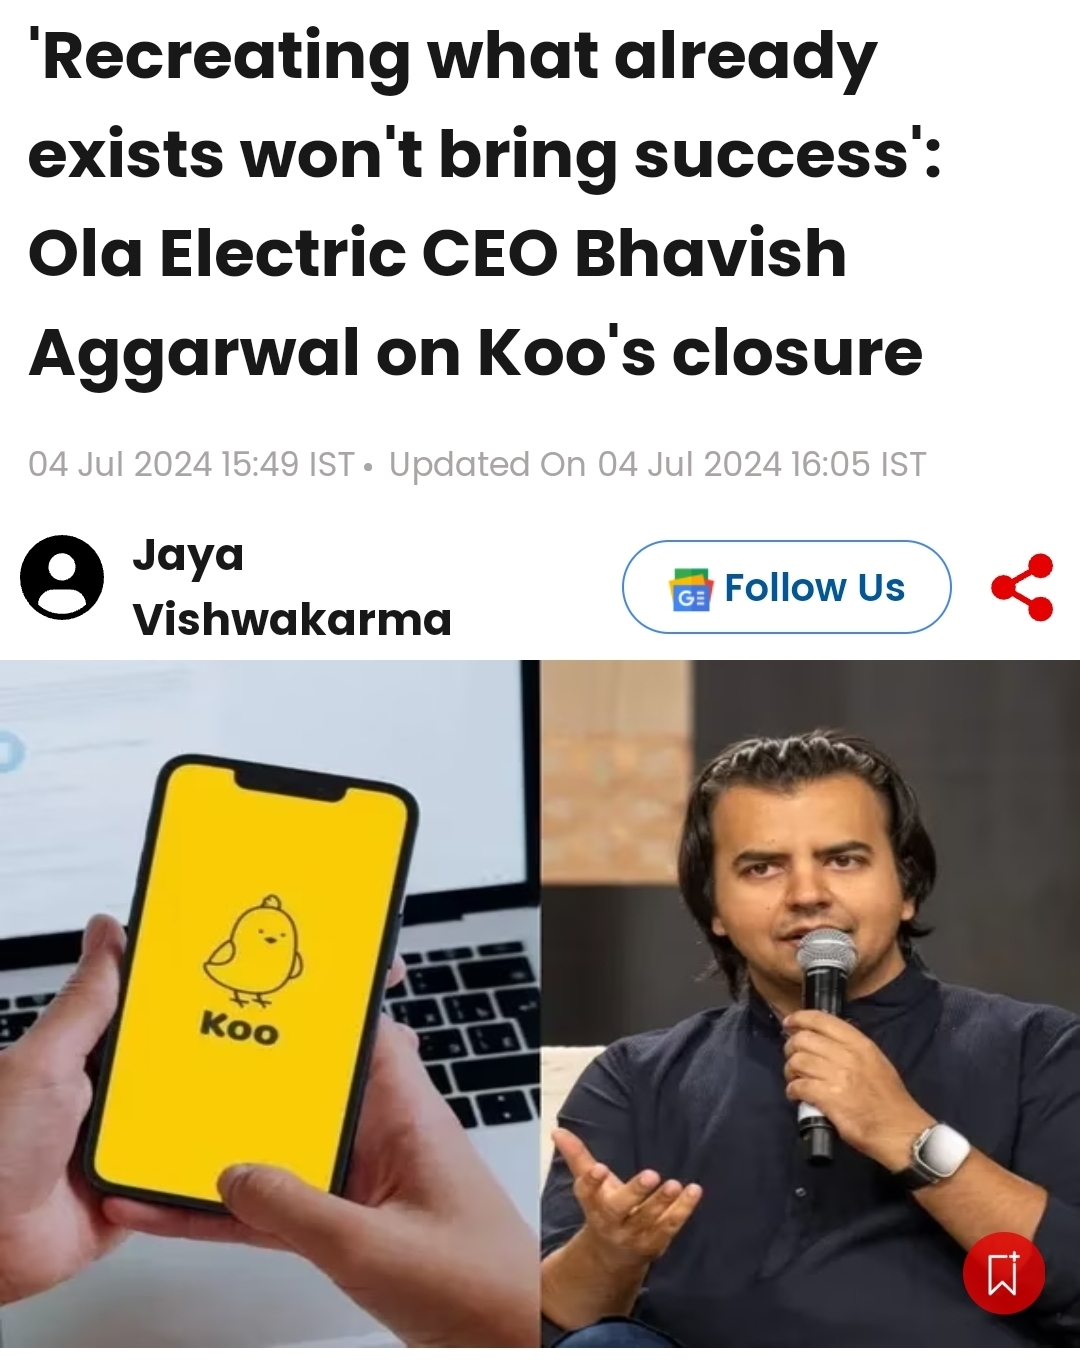Viewport: 1080px width, 1360px height.
Task: Click headline line 'Recreating what already'
Action: (452, 57)
